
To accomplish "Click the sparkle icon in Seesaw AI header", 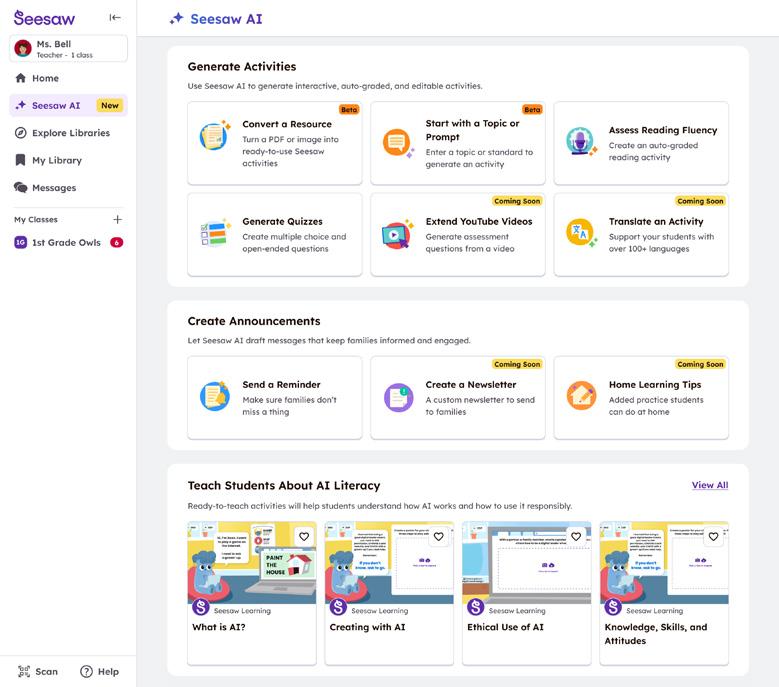I will (x=176, y=19).
